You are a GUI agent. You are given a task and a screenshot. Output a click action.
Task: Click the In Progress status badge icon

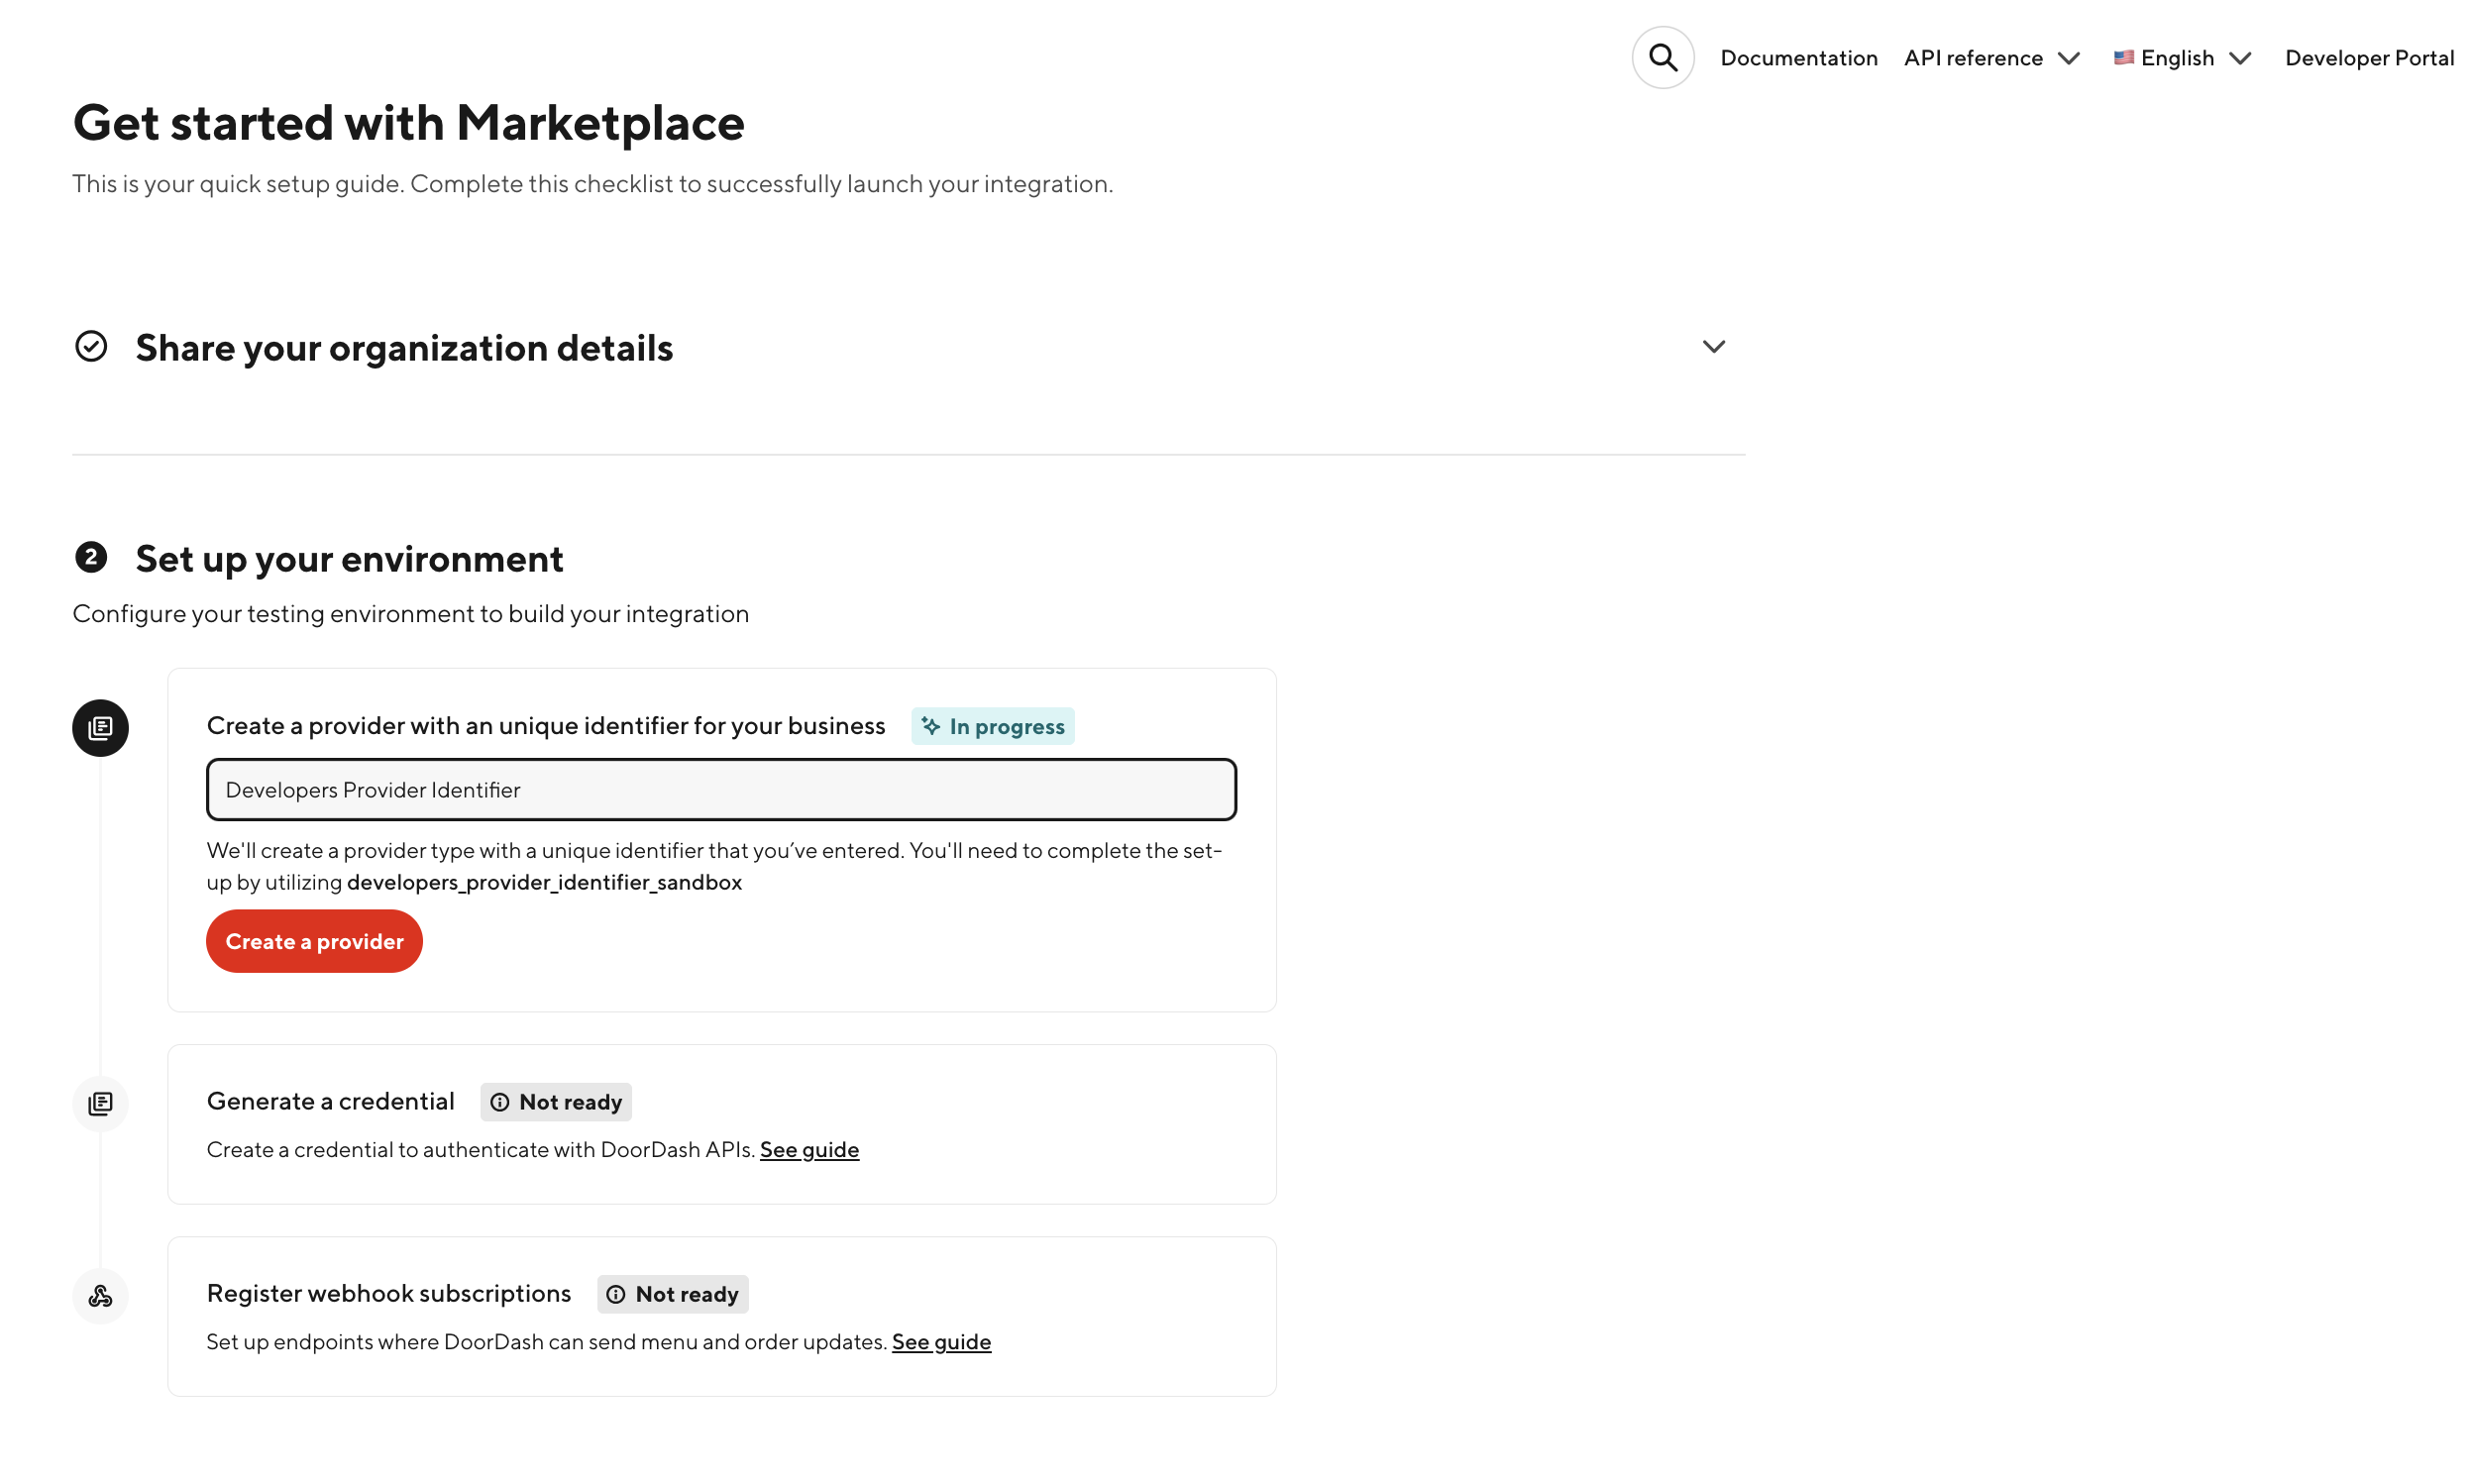(x=930, y=725)
